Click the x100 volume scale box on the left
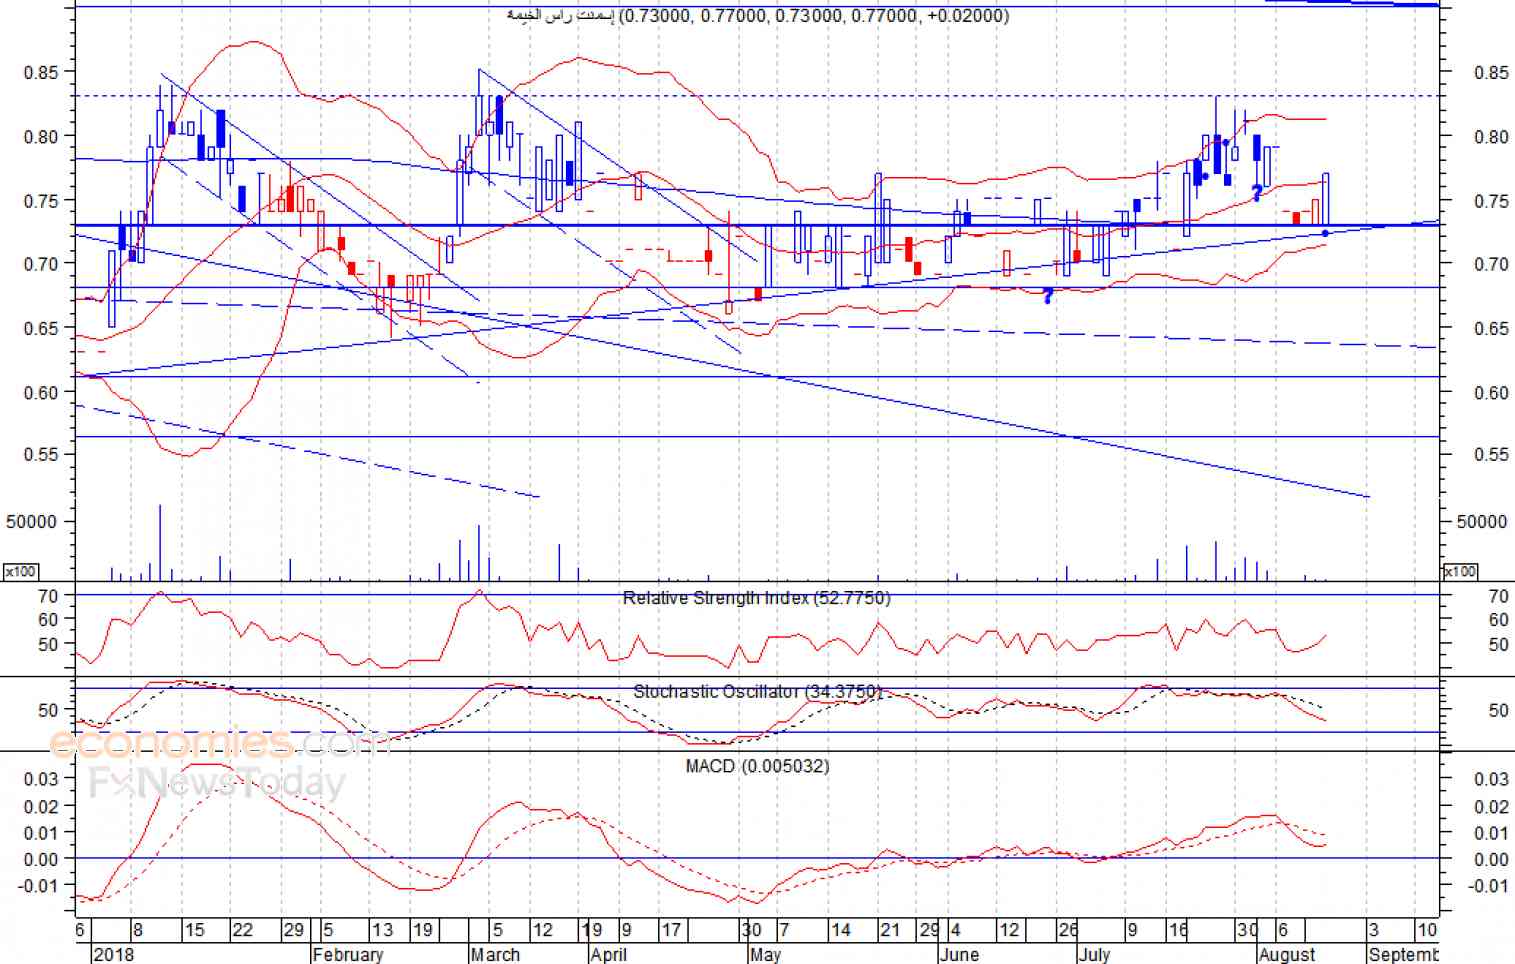Viewport: 1515px width, 964px height. (20, 571)
